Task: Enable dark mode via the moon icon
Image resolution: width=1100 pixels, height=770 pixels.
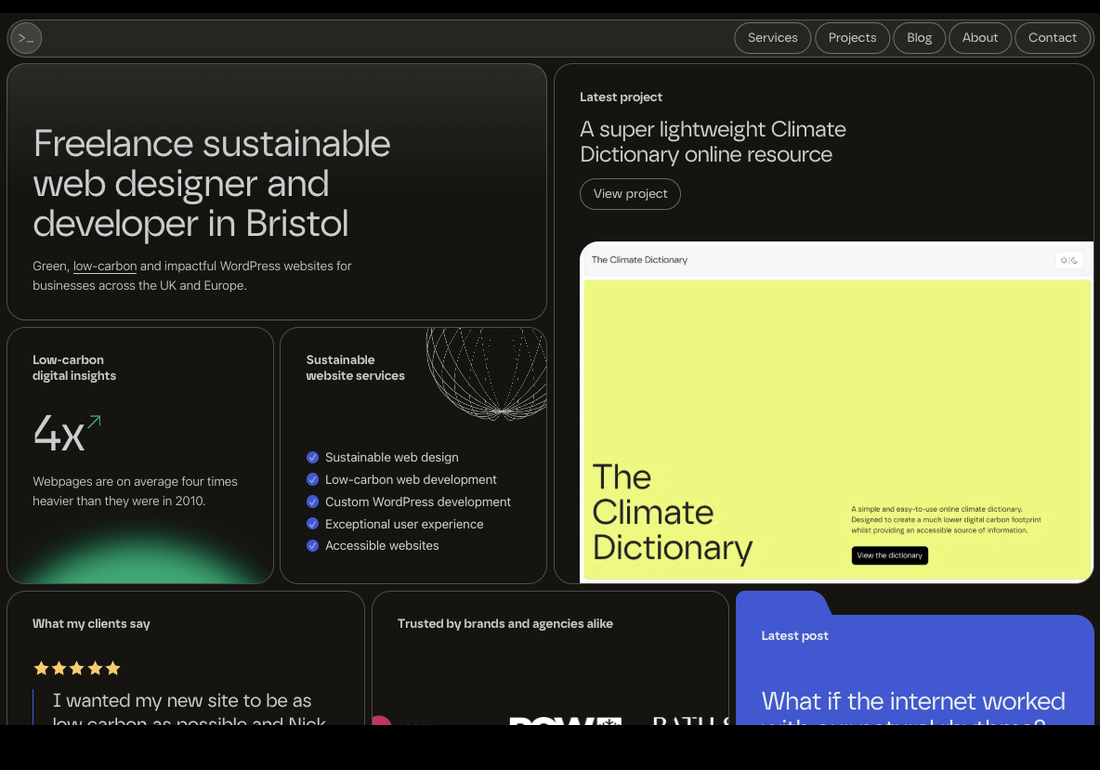Action: [x=1074, y=260]
